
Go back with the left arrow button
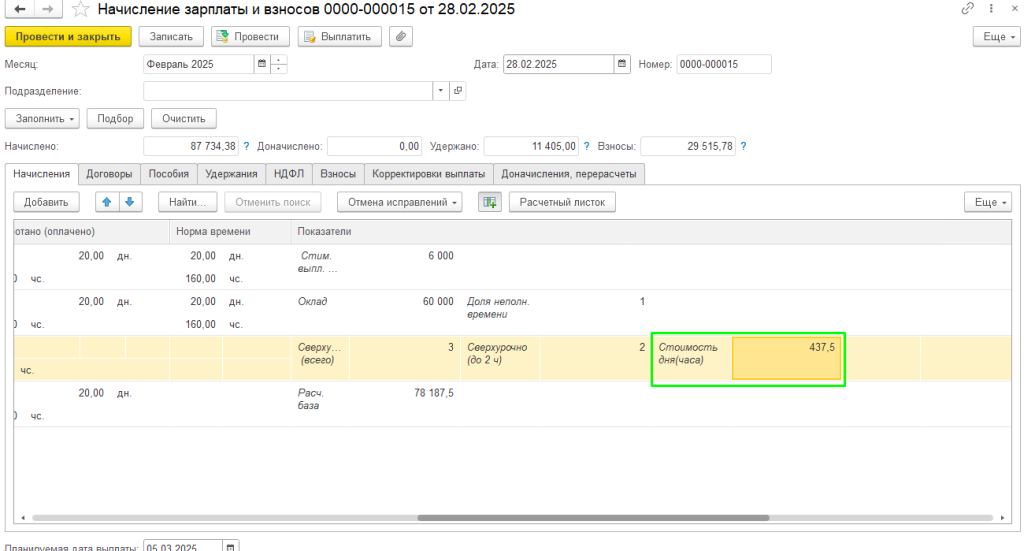pyautogui.click(x=20, y=9)
